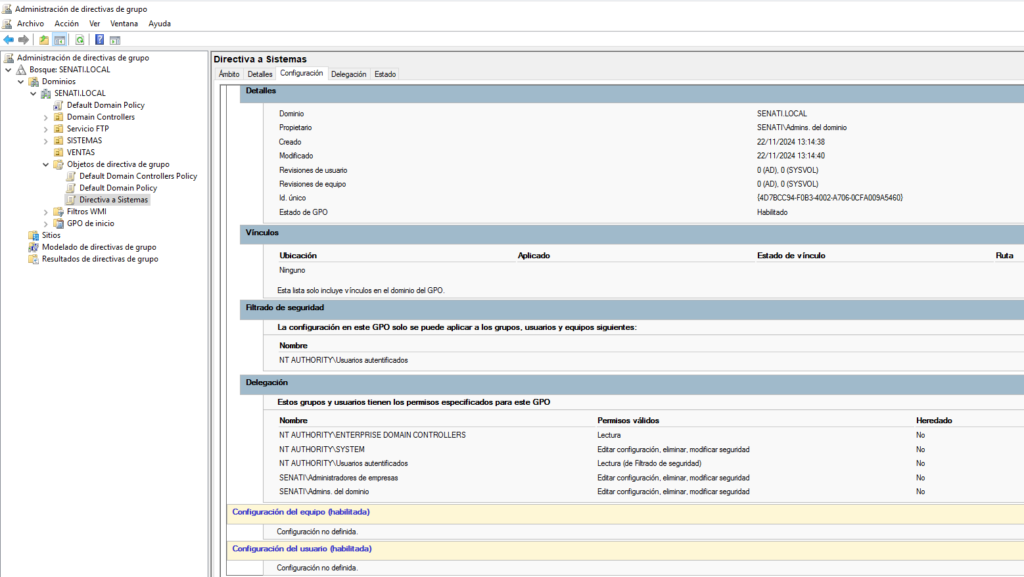Viewport: 1024px width, 577px height.
Task: Click the Dominios folder icon in tree
Action: pos(34,82)
